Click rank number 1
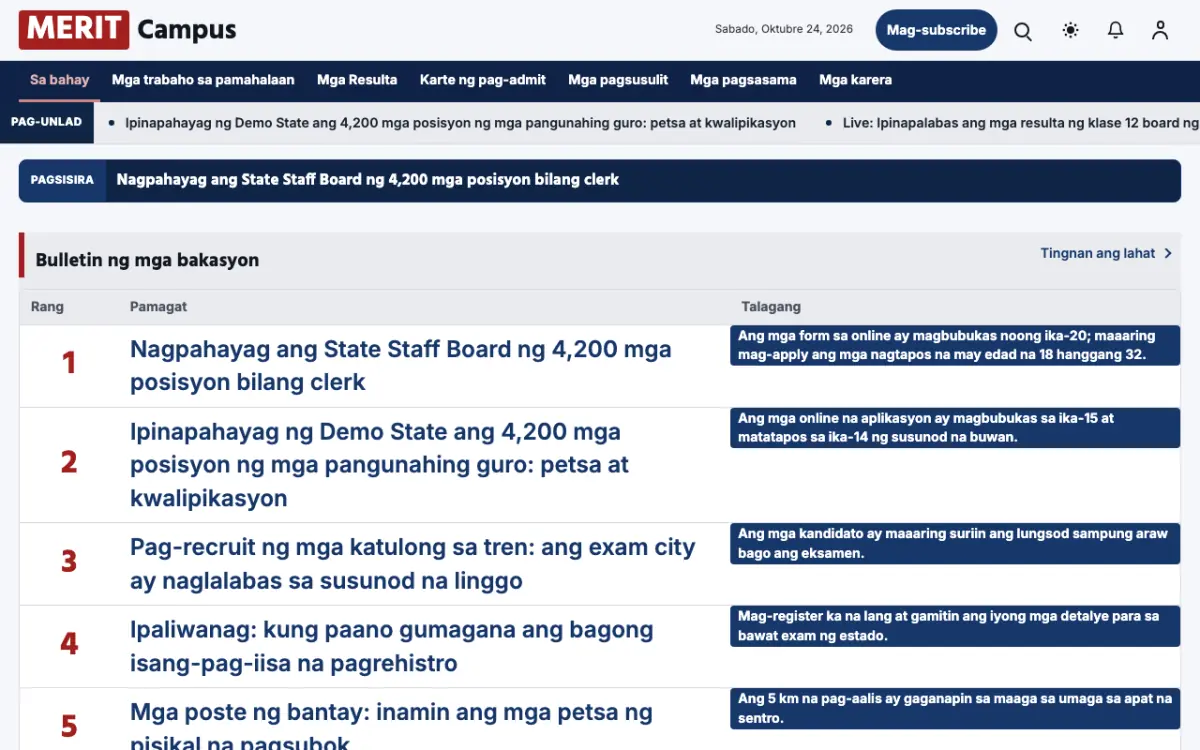Image resolution: width=1200 pixels, height=750 pixels. [69, 362]
